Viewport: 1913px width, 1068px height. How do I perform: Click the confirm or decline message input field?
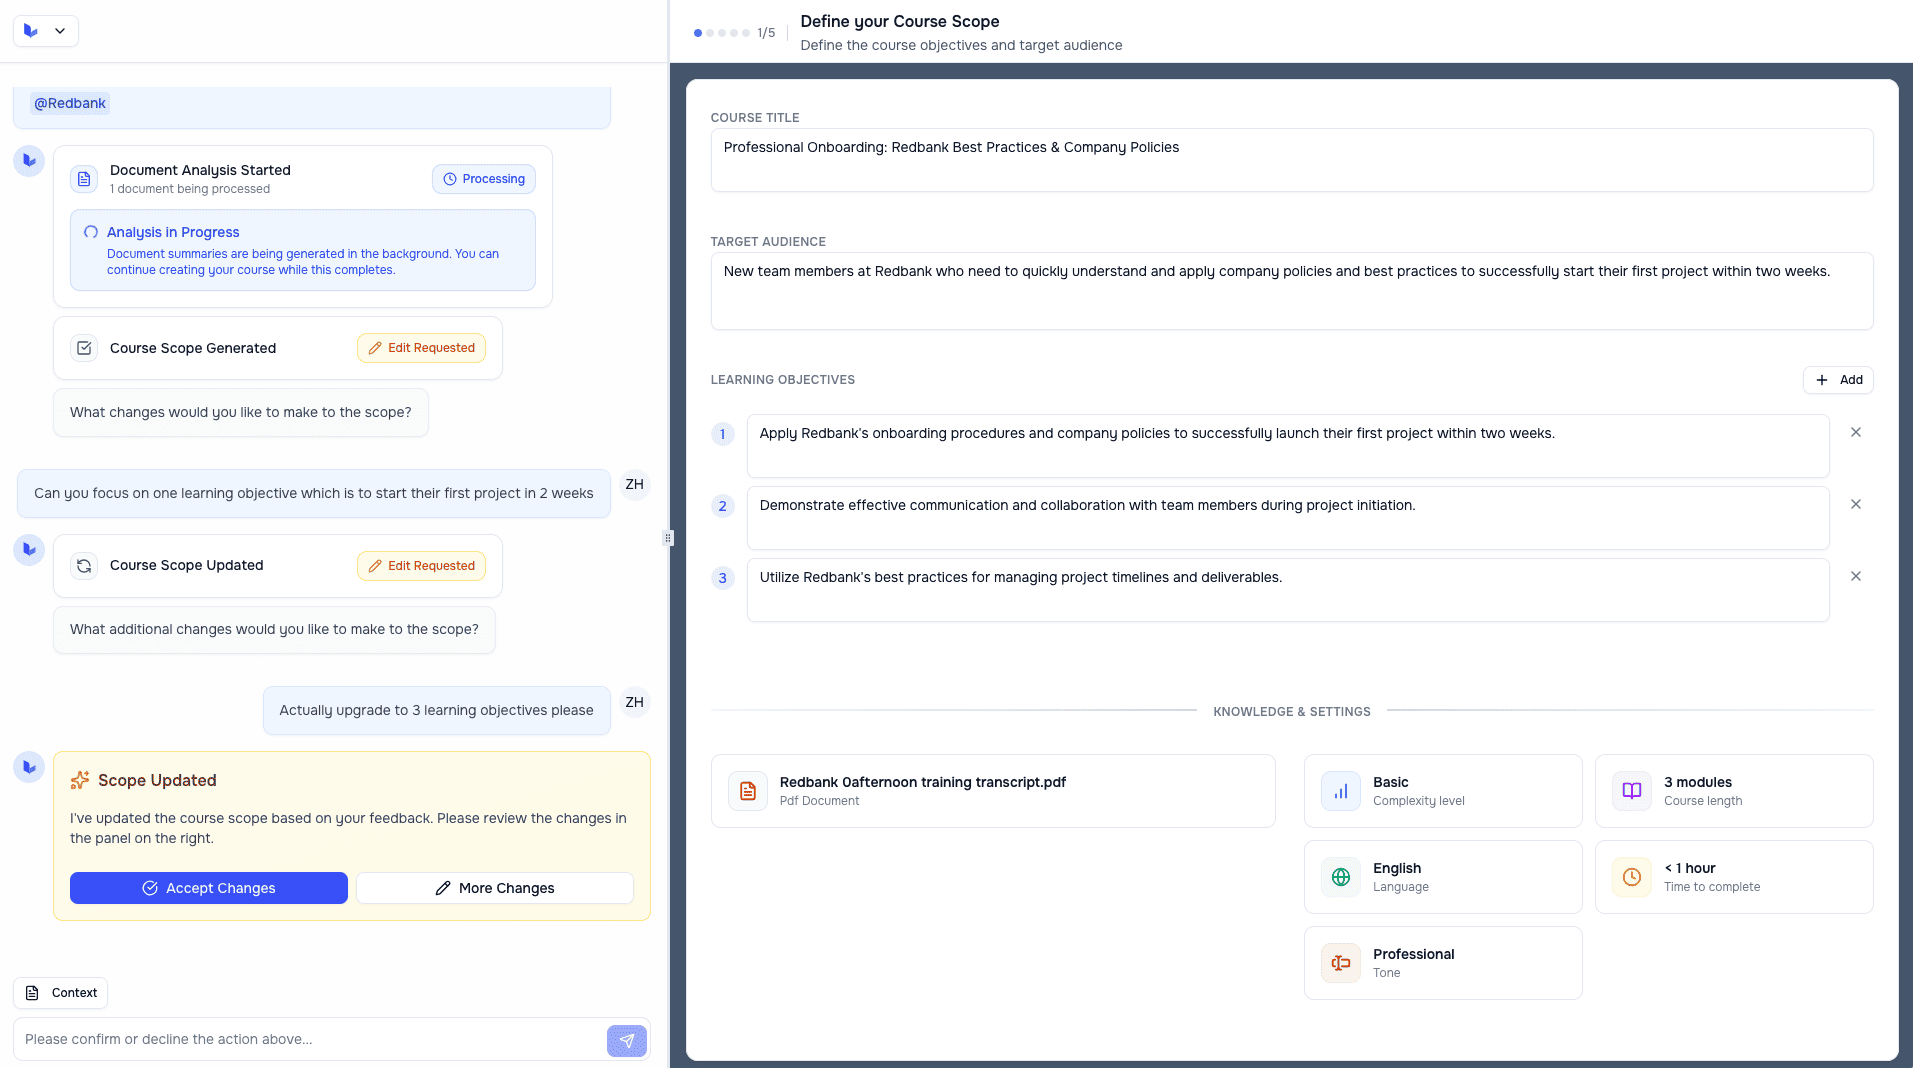click(300, 1039)
